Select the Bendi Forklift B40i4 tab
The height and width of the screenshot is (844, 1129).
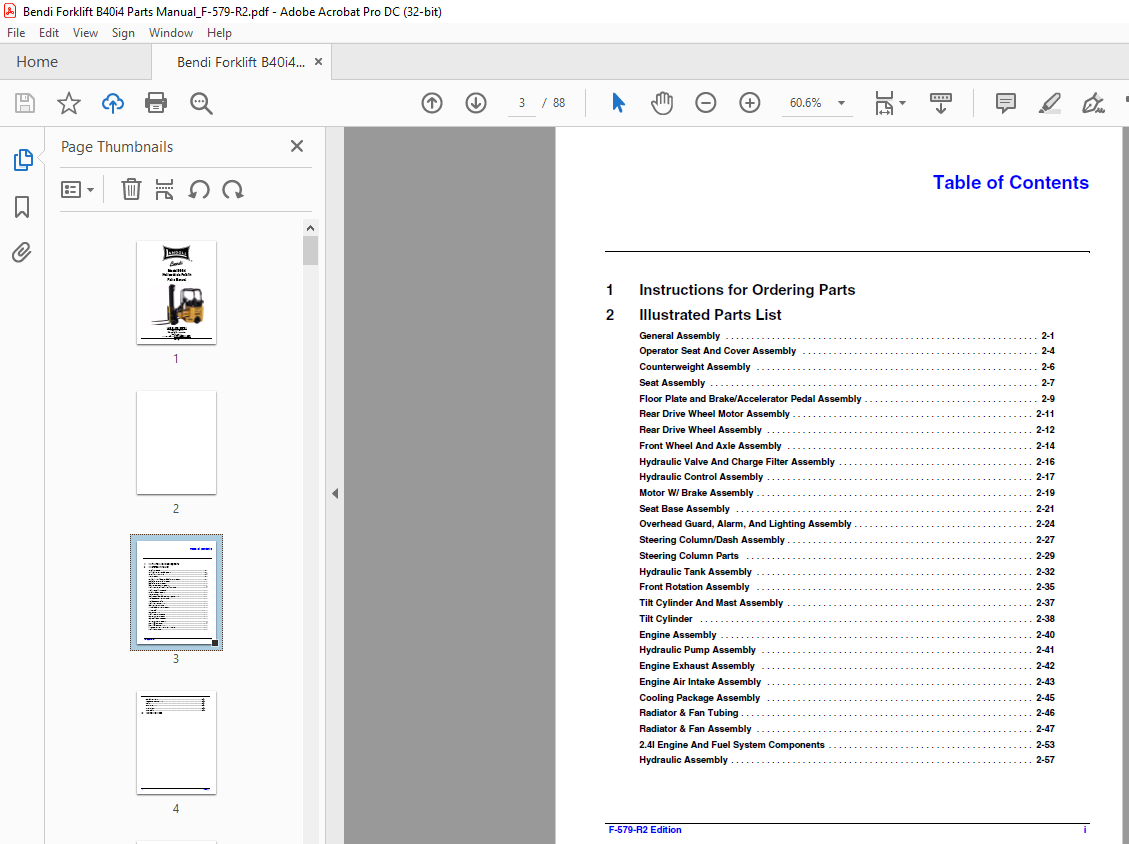coord(240,62)
